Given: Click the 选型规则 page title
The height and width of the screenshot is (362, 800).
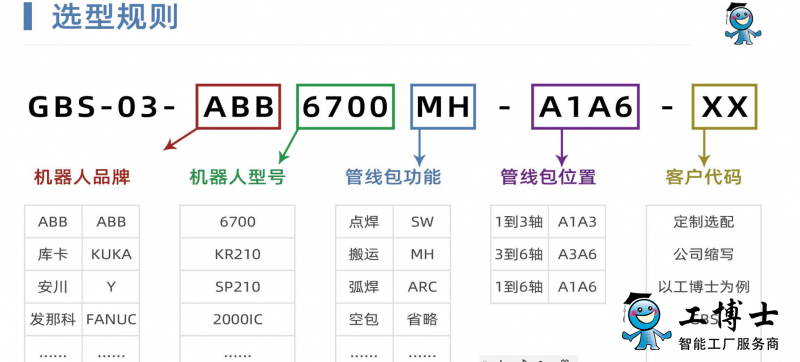Looking at the screenshot, I should coord(115,17).
